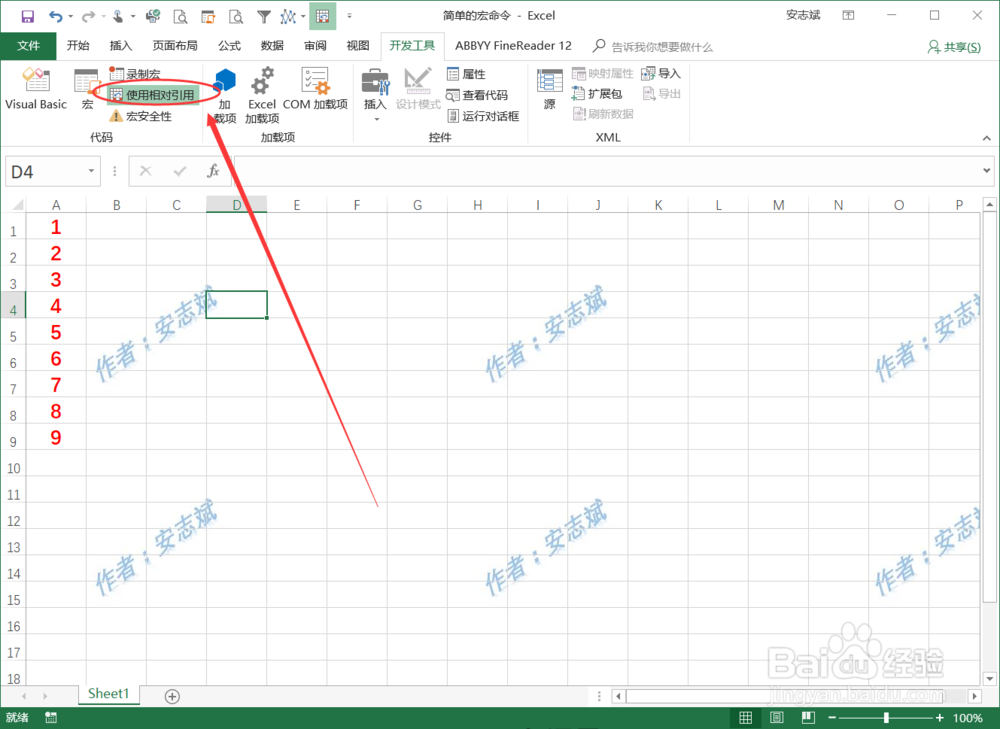Customize Quick Access Toolbar dropdown arrow
The width and height of the screenshot is (1000, 729).
[349, 17]
